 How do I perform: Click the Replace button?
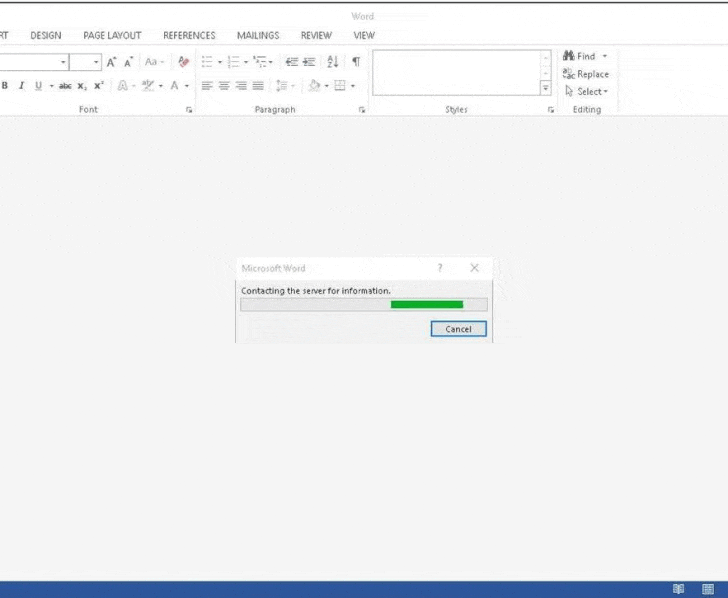coord(586,74)
